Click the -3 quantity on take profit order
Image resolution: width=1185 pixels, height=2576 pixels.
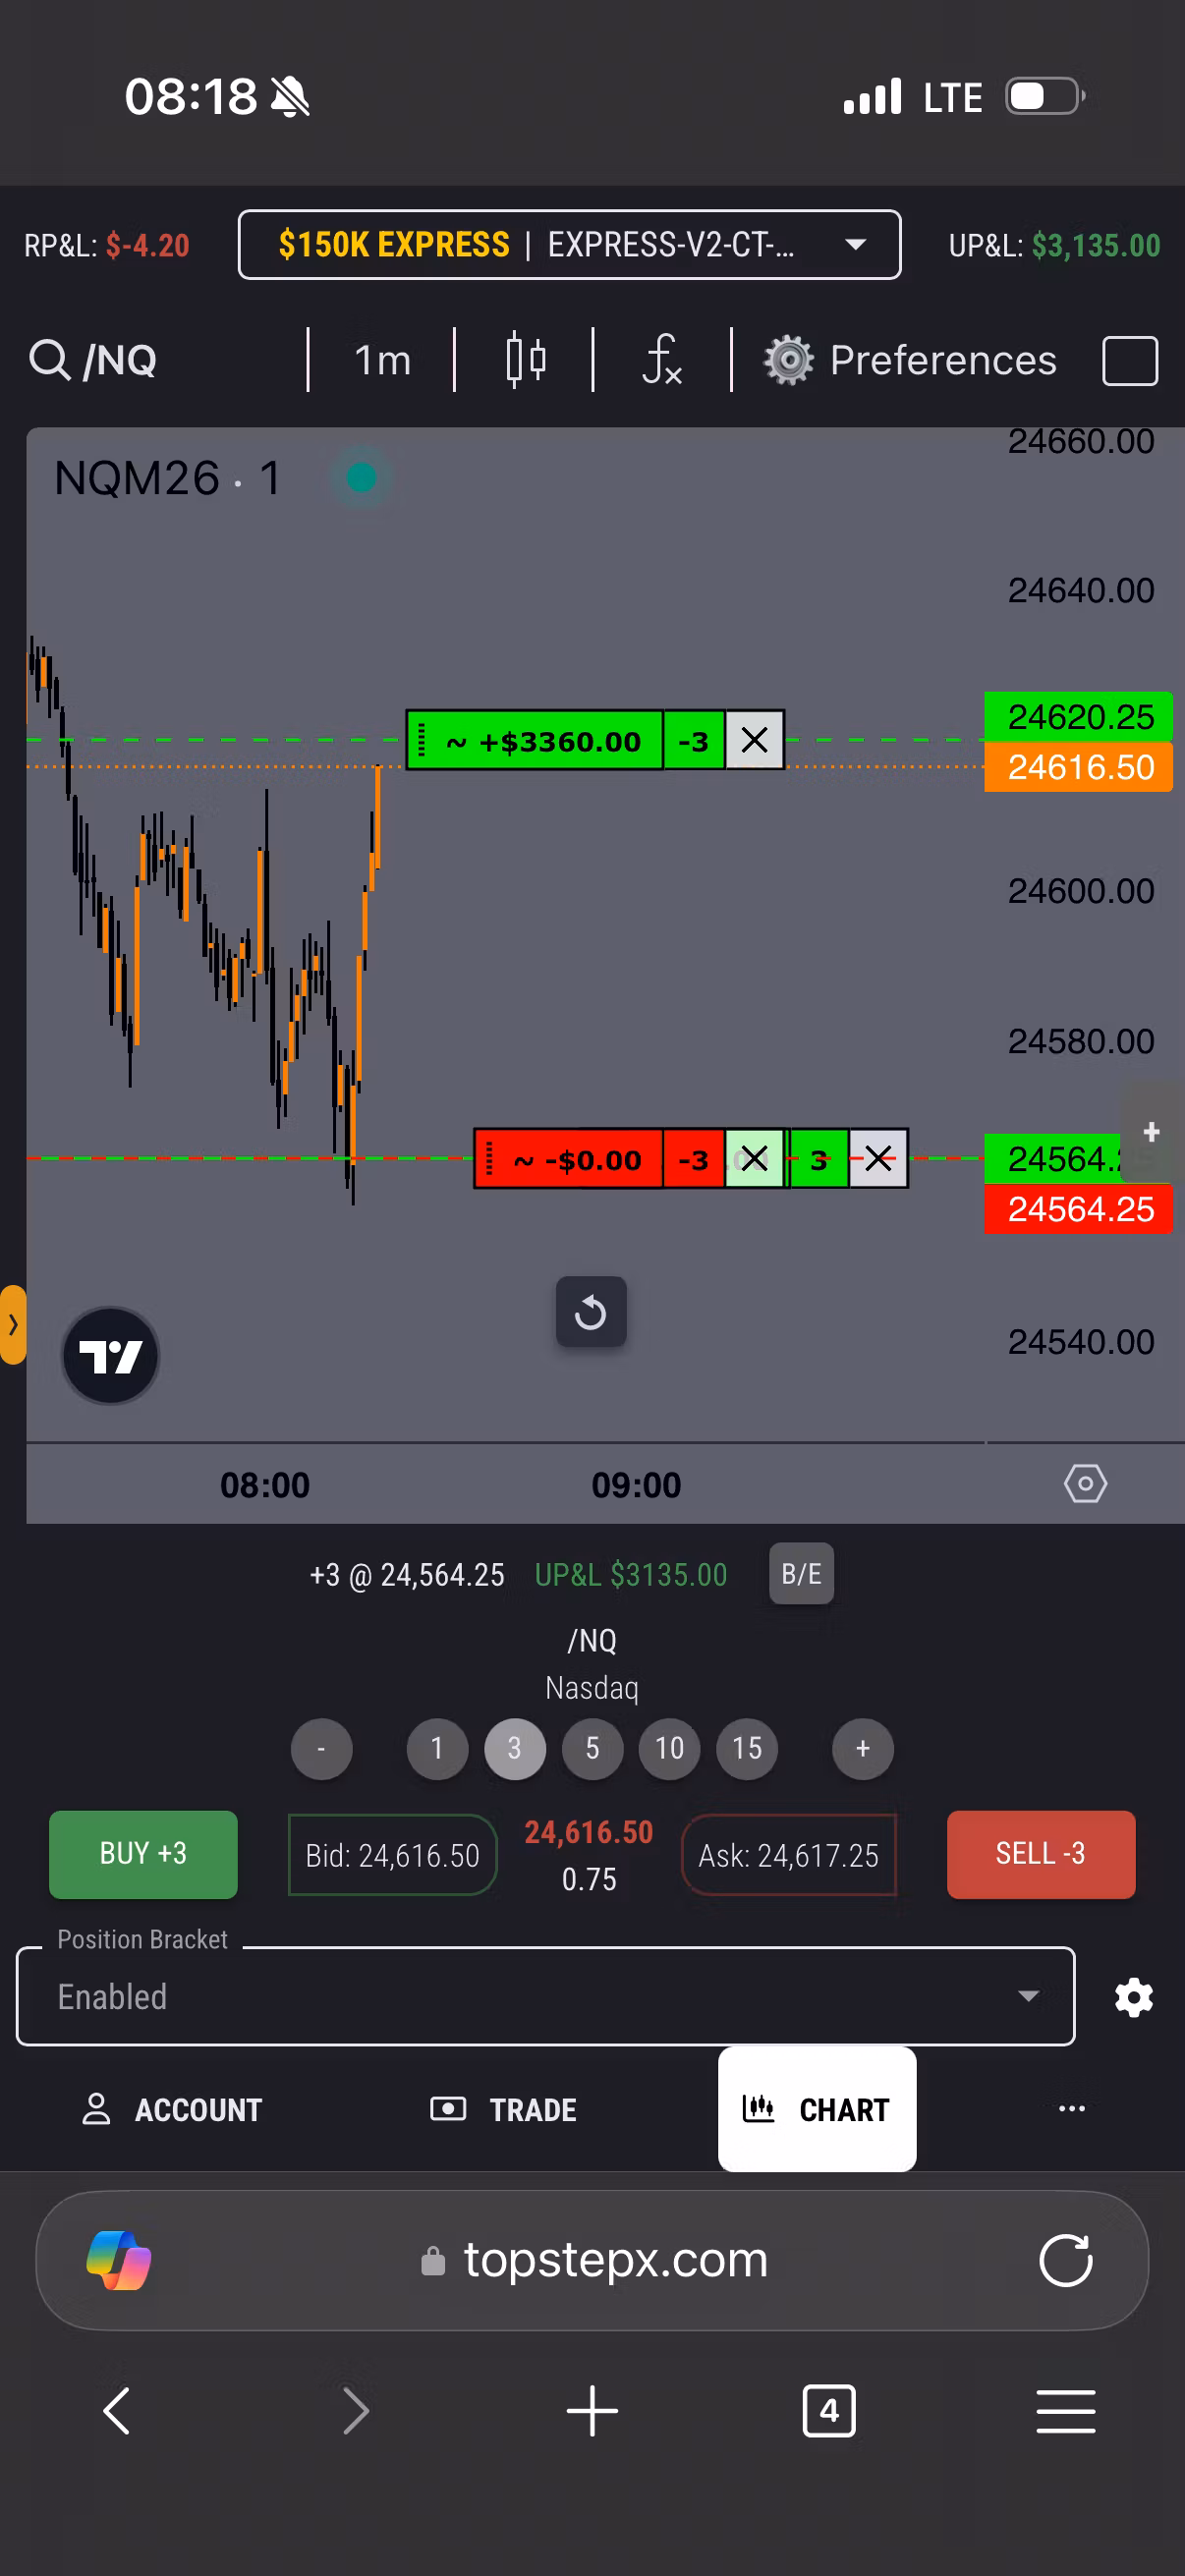[x=694, y=741]
